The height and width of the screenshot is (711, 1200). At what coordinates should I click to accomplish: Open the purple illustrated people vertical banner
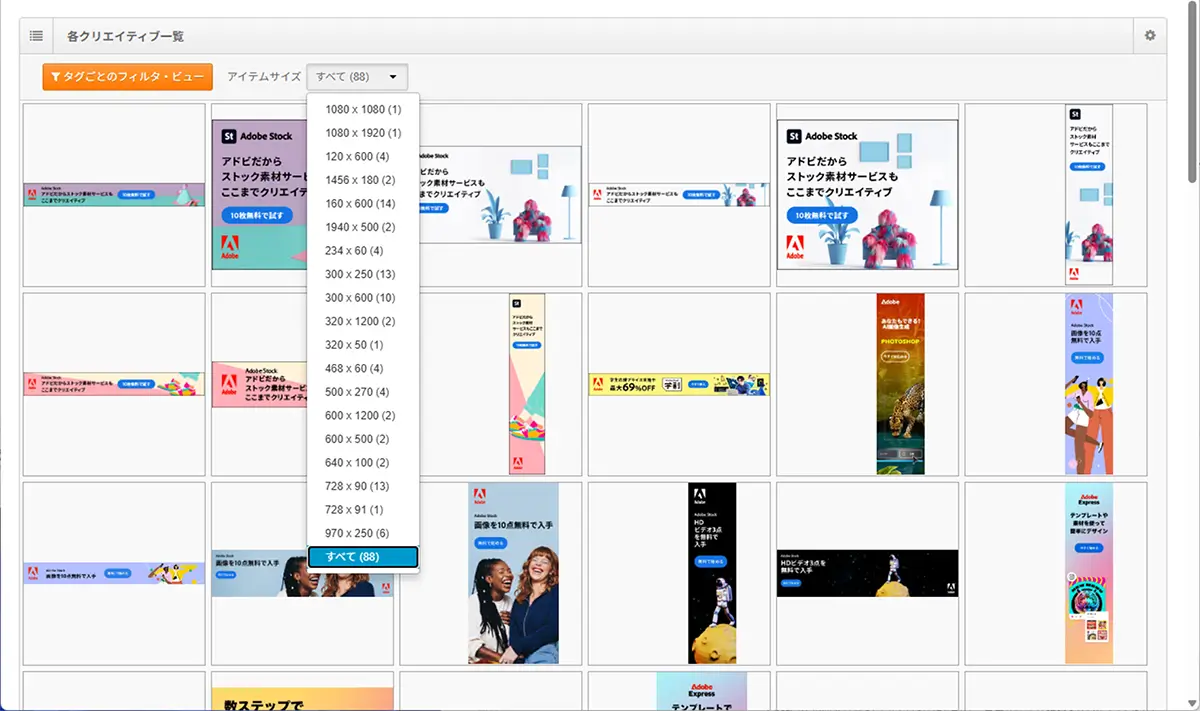point(1088,384)
